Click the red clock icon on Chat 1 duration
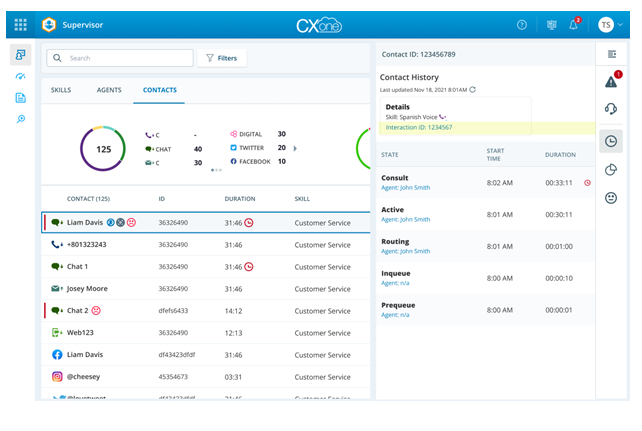Image resolution: width=642 pixels, height=431 pixels. (x=249, y=267)
